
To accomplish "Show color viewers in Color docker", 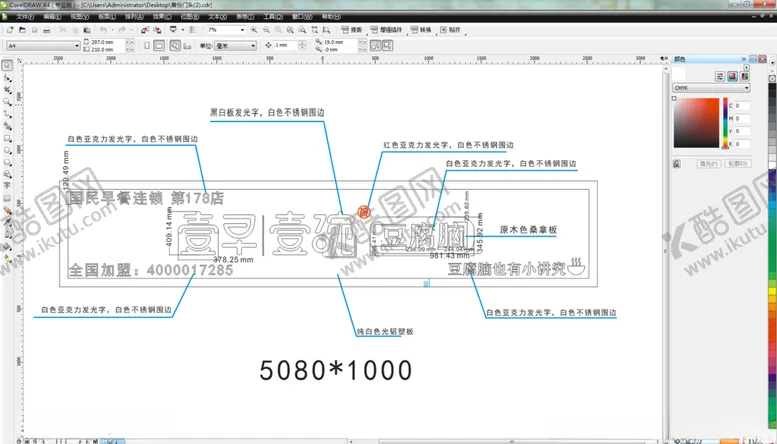I will coord(732,76).
